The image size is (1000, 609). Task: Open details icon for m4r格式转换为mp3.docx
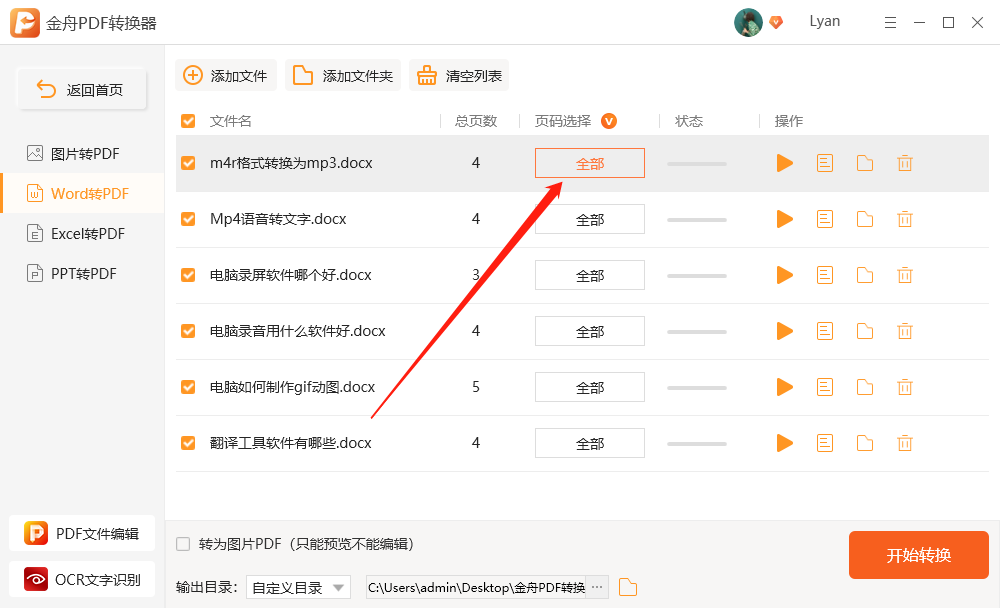825,163
